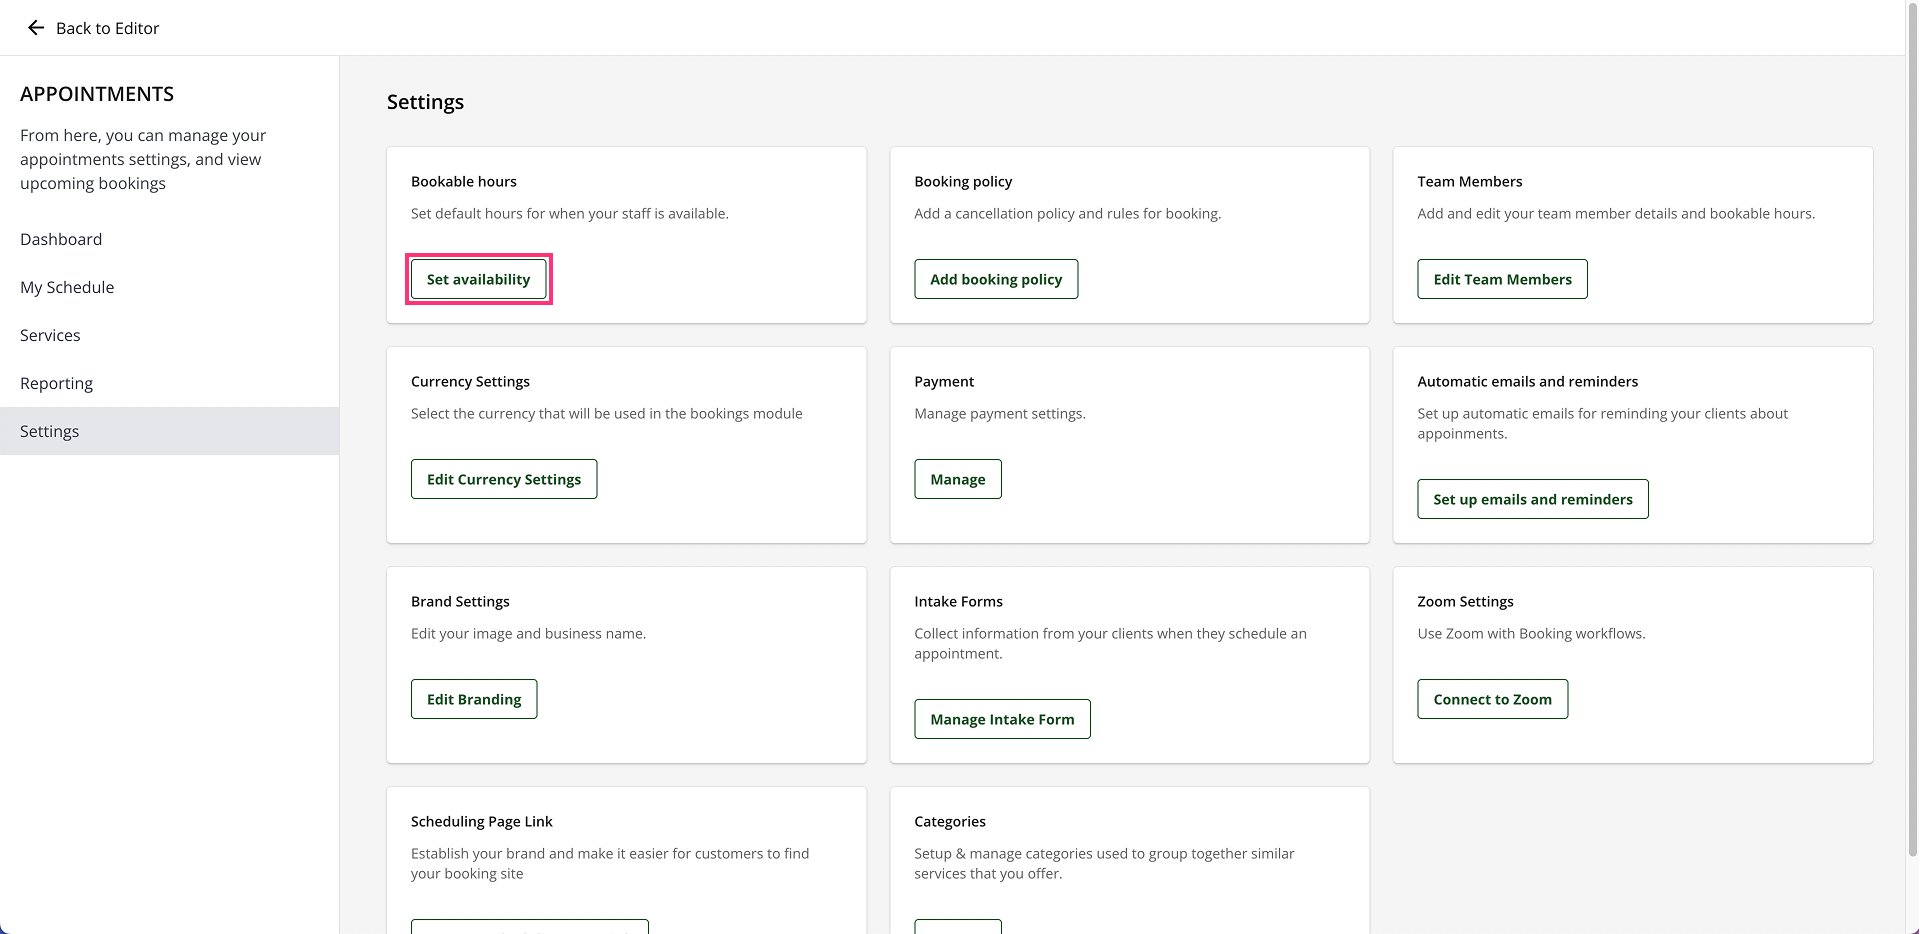Image resolution: width=1920 pixels, height=934 pixels.
Task: Open My Schedule in the sidebar
Action: click(67, 287)
